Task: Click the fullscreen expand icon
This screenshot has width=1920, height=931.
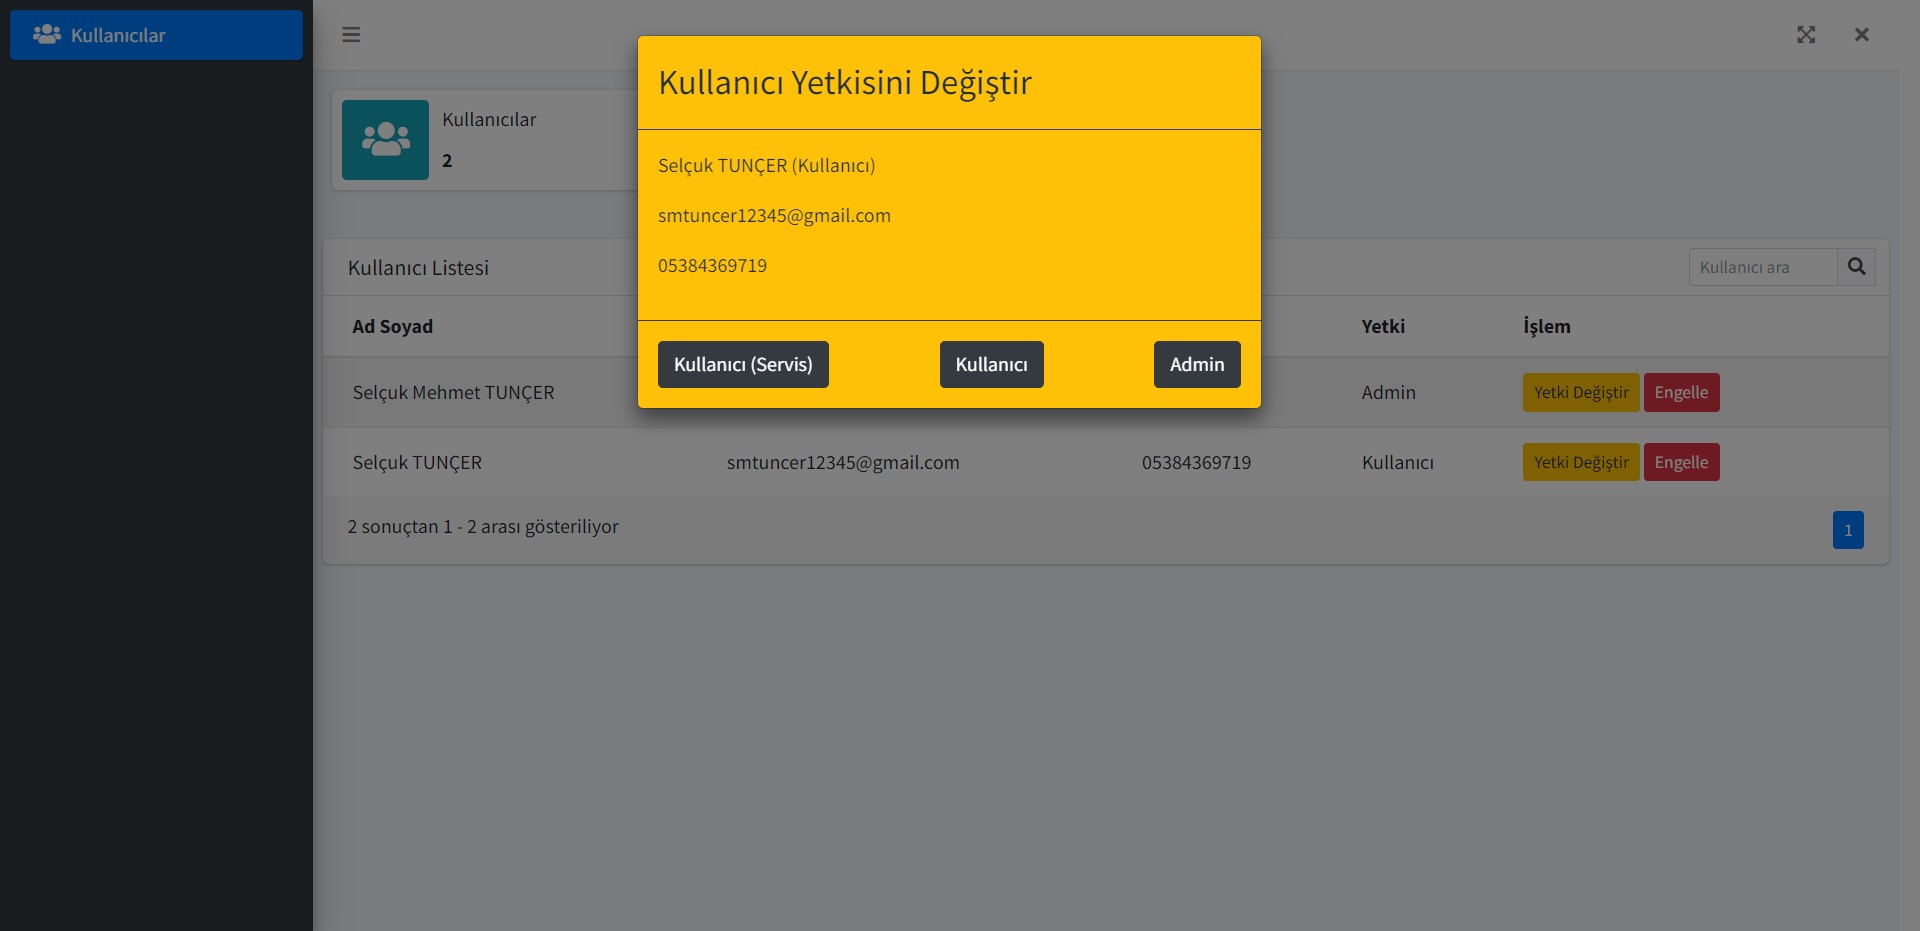Action: click(1807, 35)
